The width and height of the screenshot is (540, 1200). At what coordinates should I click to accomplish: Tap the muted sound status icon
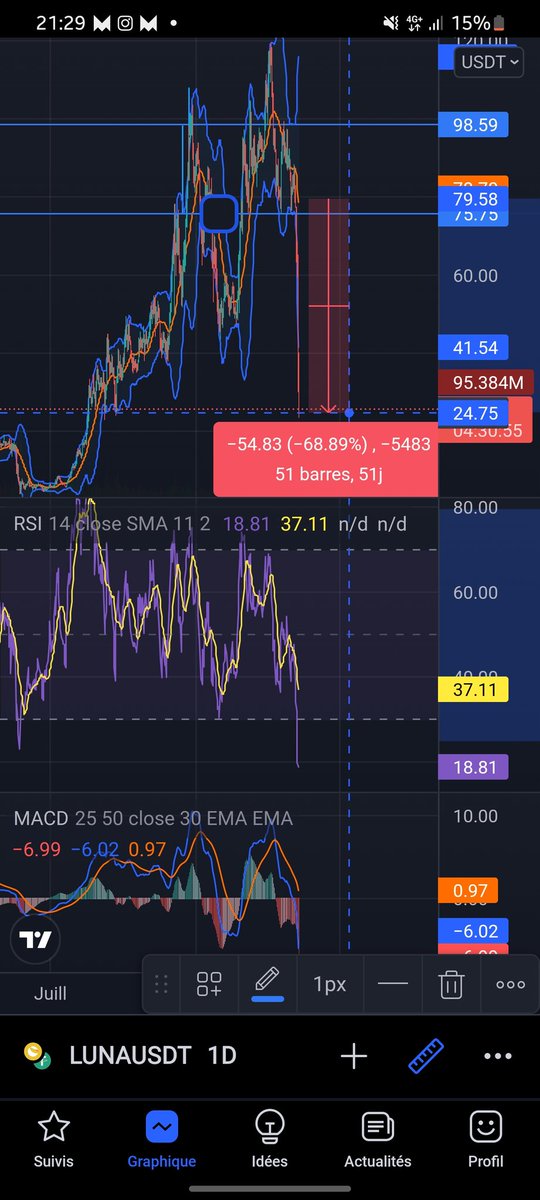pos(392,22)
